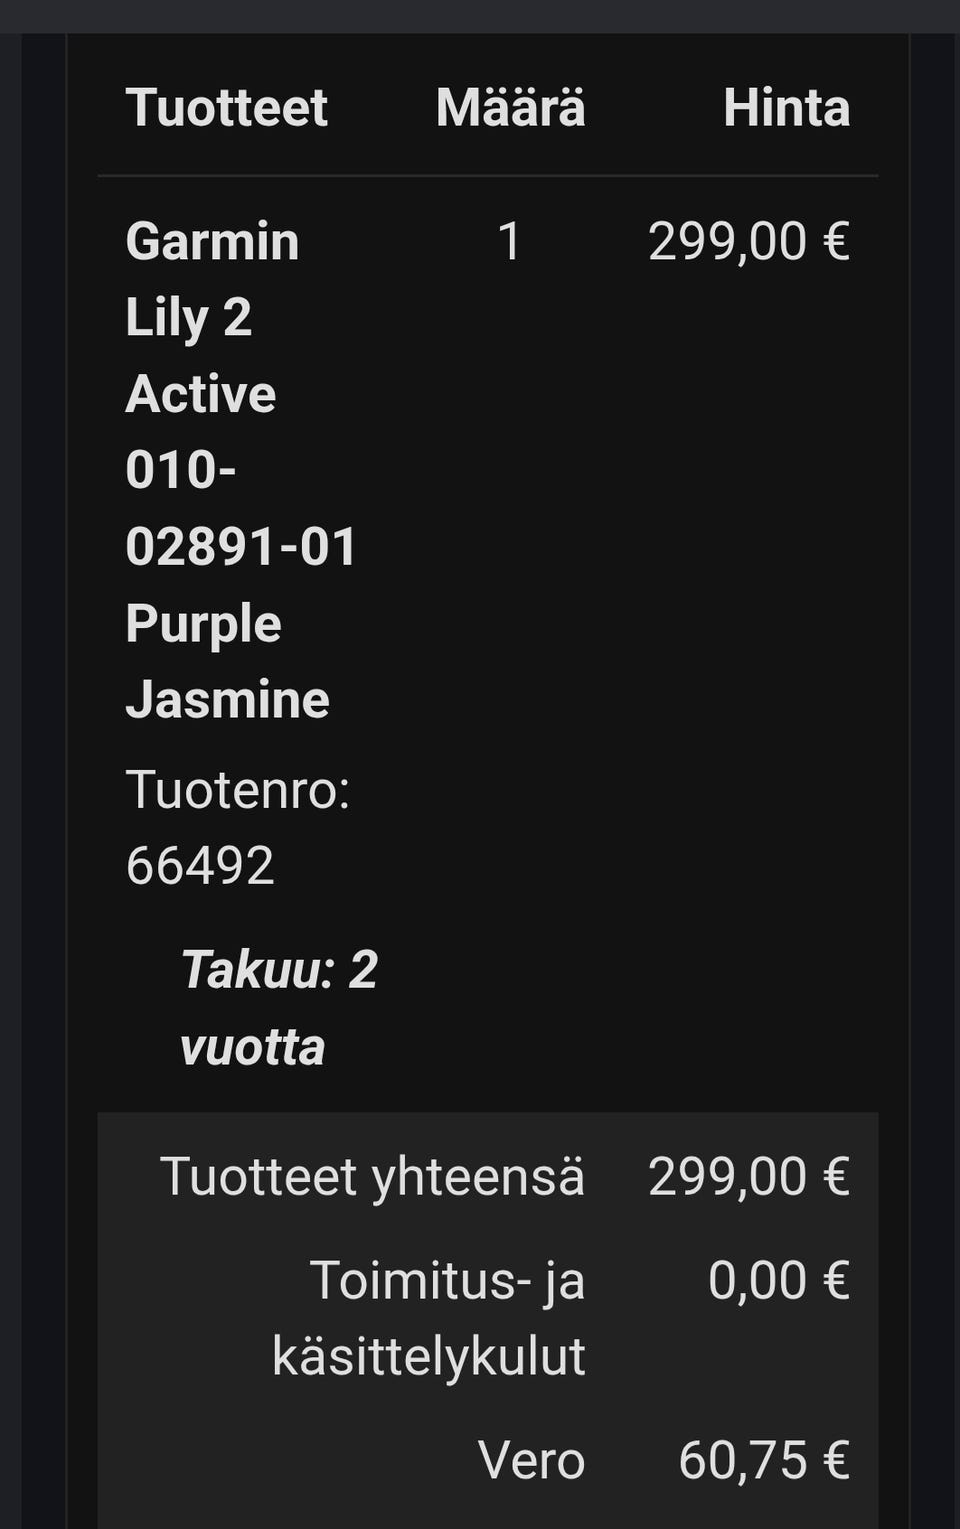Select the delivery cost 0,00 €

[778, 1281]
